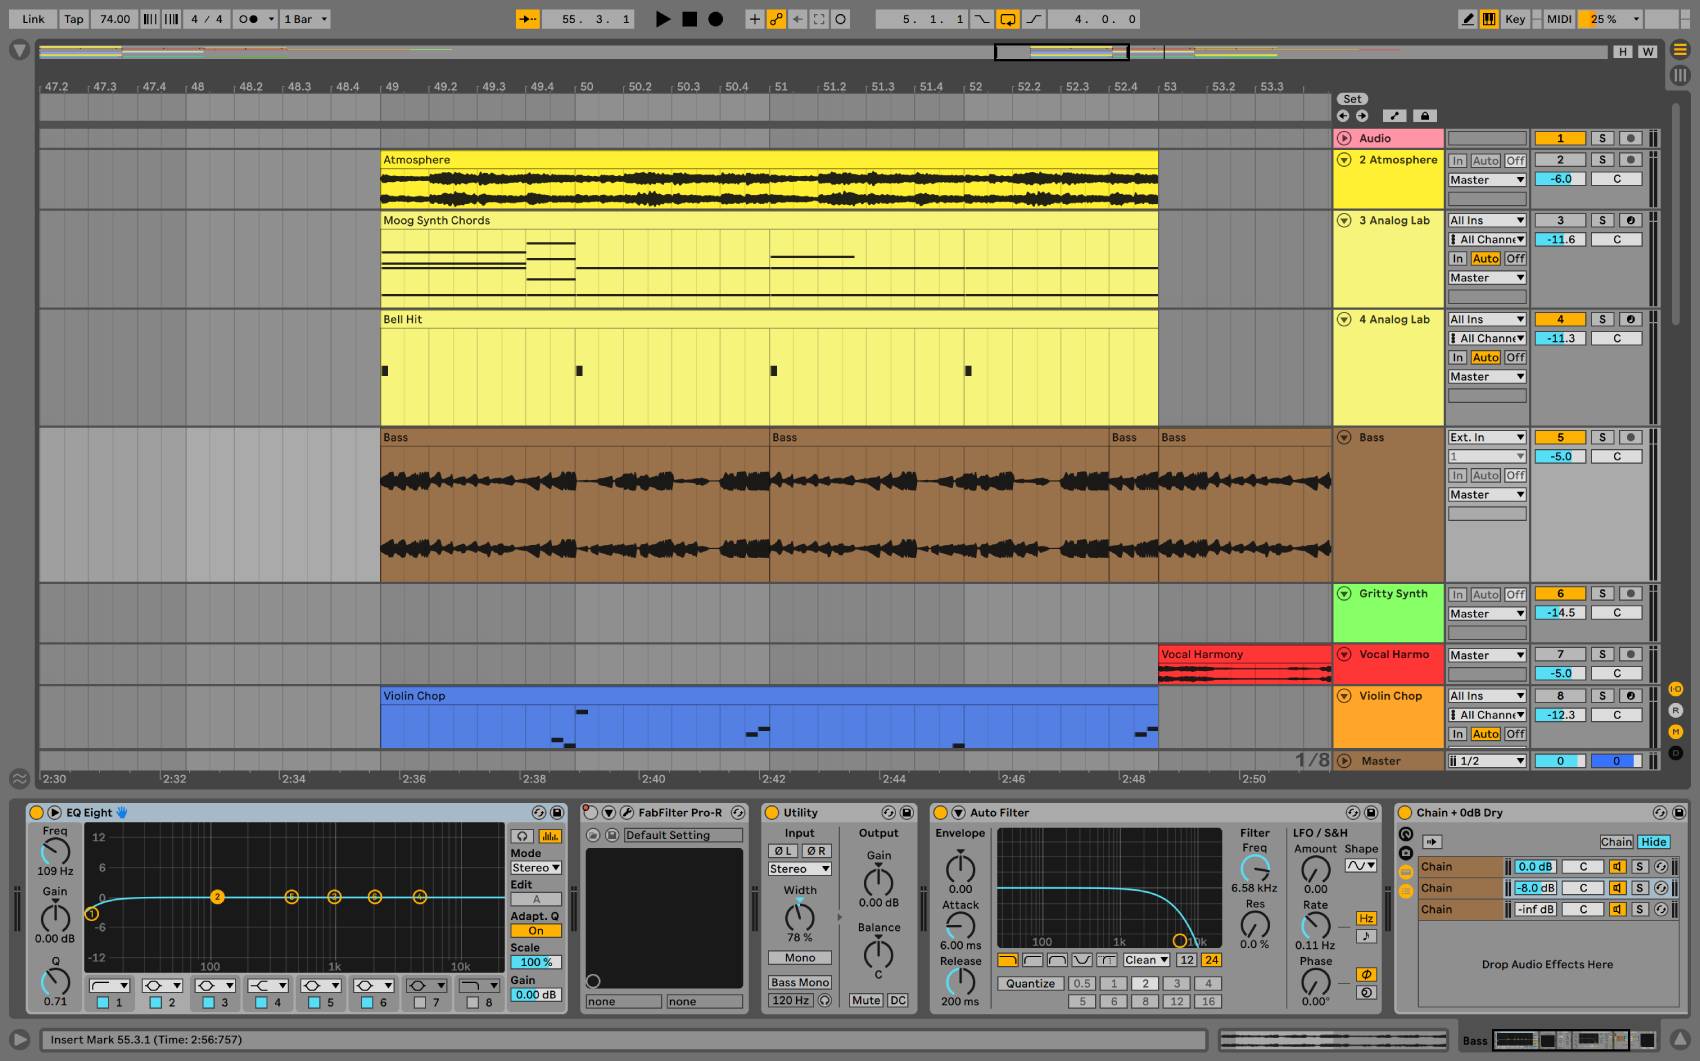Enable the Draw Mode pencil icon
The width and height of the screenshot is (1700, 1061).
coord(1467,19)
